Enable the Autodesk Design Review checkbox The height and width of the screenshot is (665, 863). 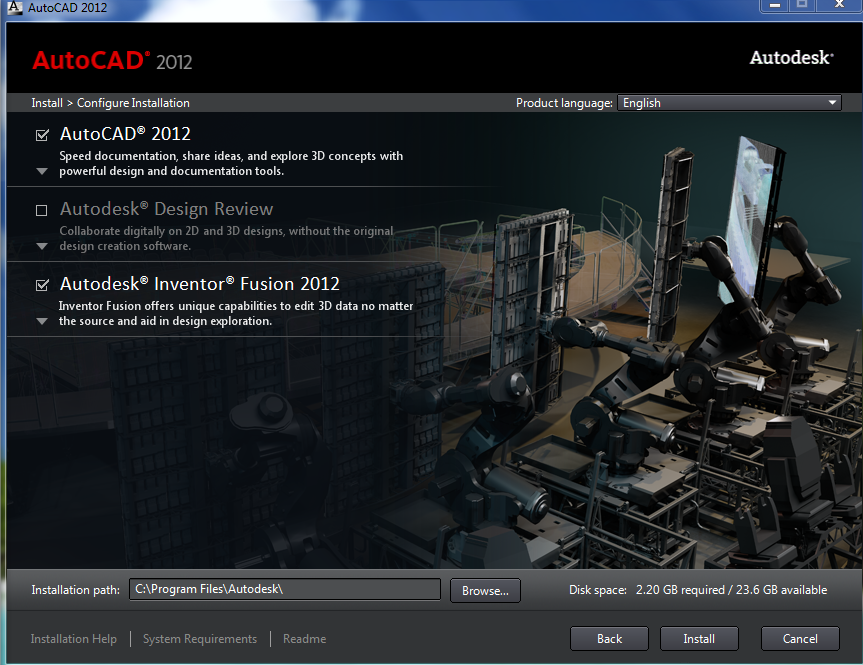pyautogui.click(x=41, y=210)
